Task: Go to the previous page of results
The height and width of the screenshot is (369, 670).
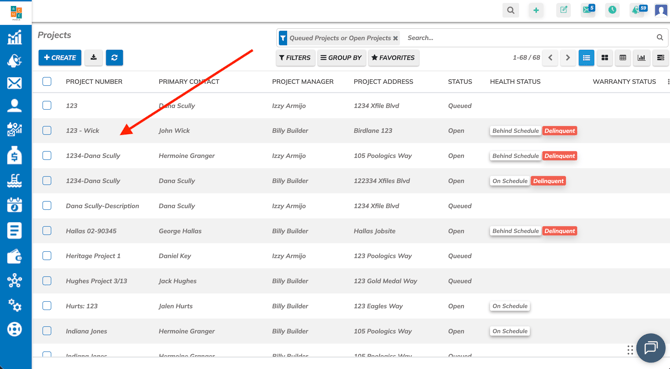Action: (x=550, y=58)
